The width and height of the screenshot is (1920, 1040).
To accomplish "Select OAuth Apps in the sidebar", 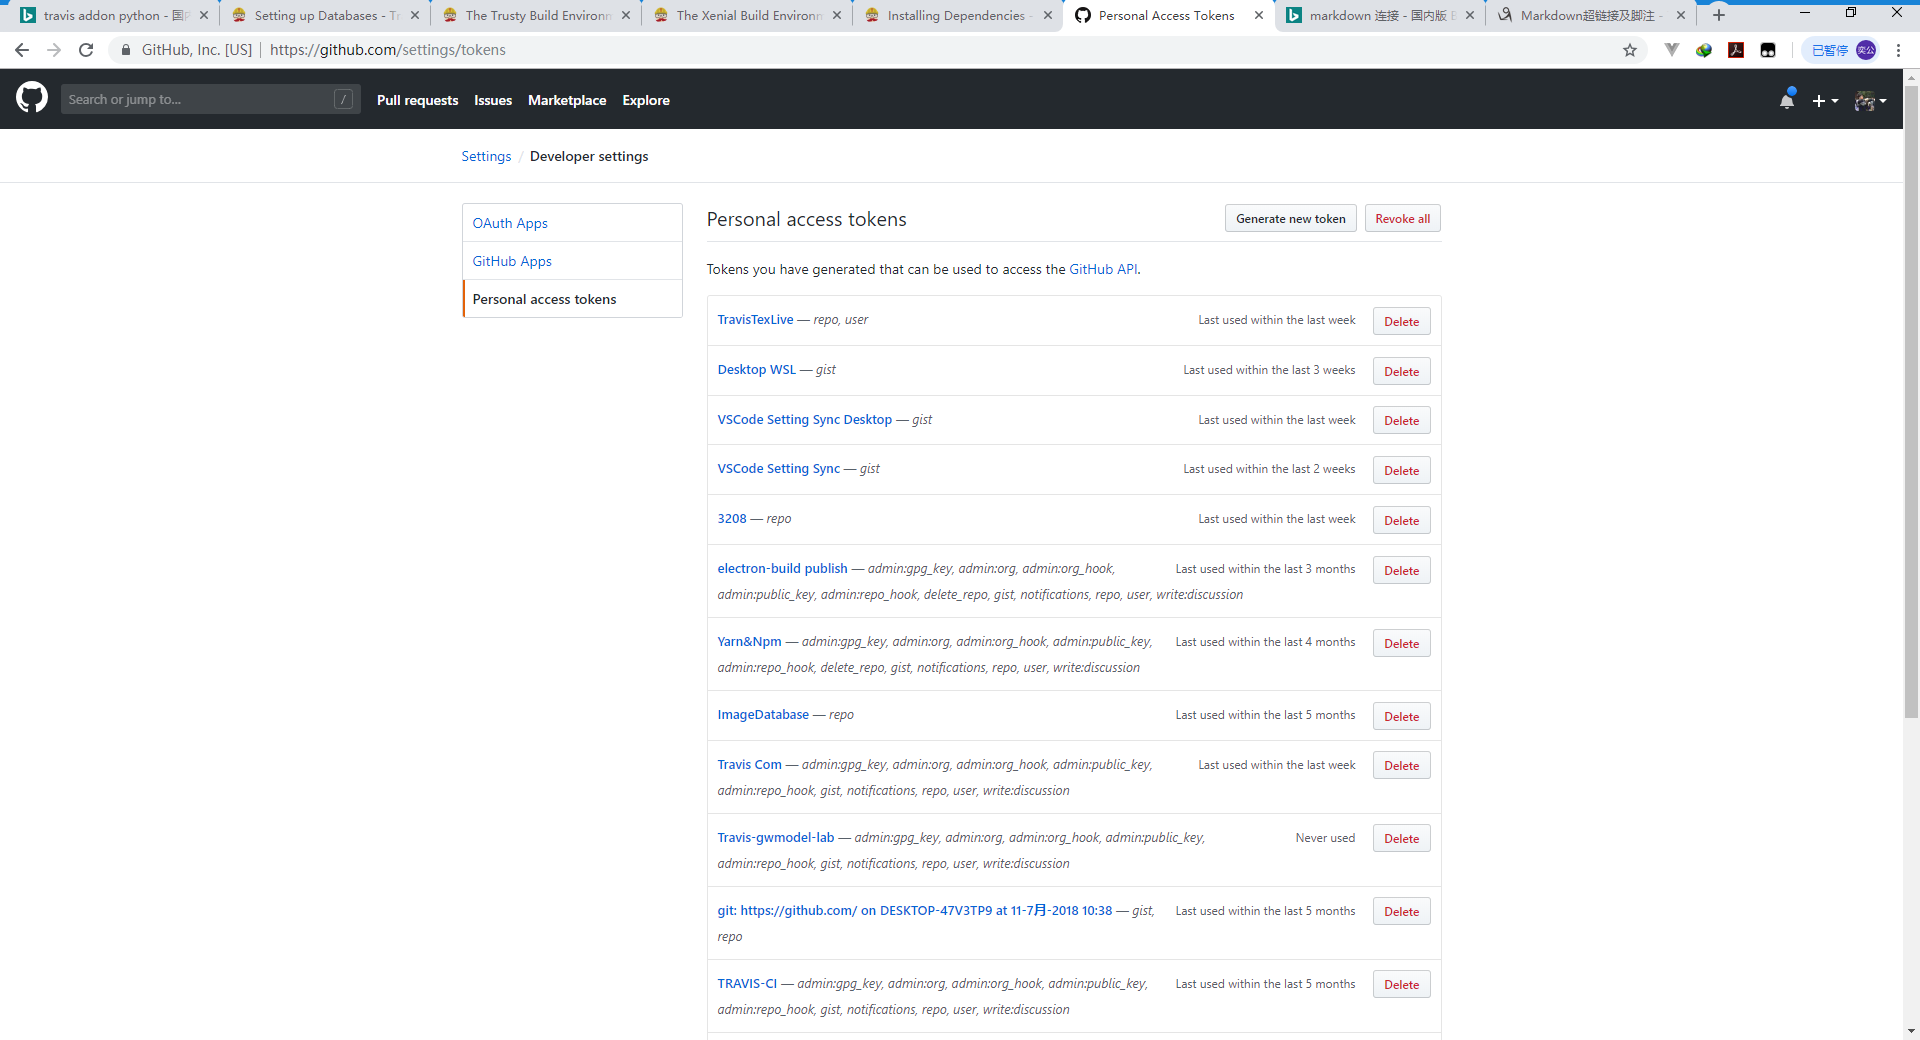I will [x=510, y=223].
